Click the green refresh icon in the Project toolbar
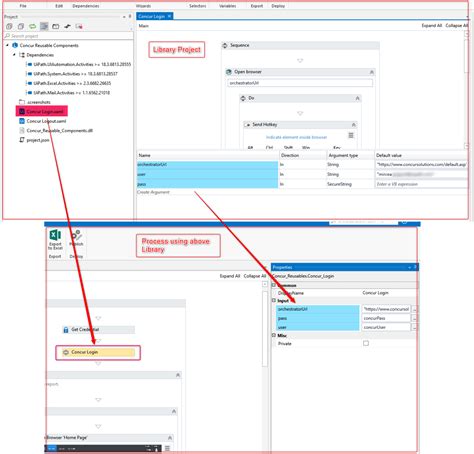Screen dimensions: 474x454 click(x=32, y=26)
